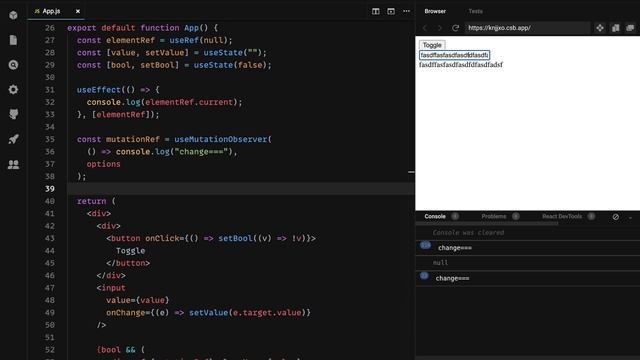Click the count badge above null entry
This screenshot has height=360, width=640.
coord(425,245)
